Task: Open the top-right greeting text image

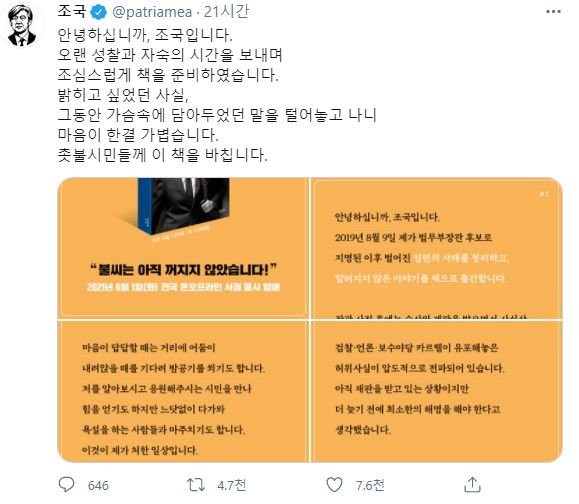Action: (x=436, y=248)
